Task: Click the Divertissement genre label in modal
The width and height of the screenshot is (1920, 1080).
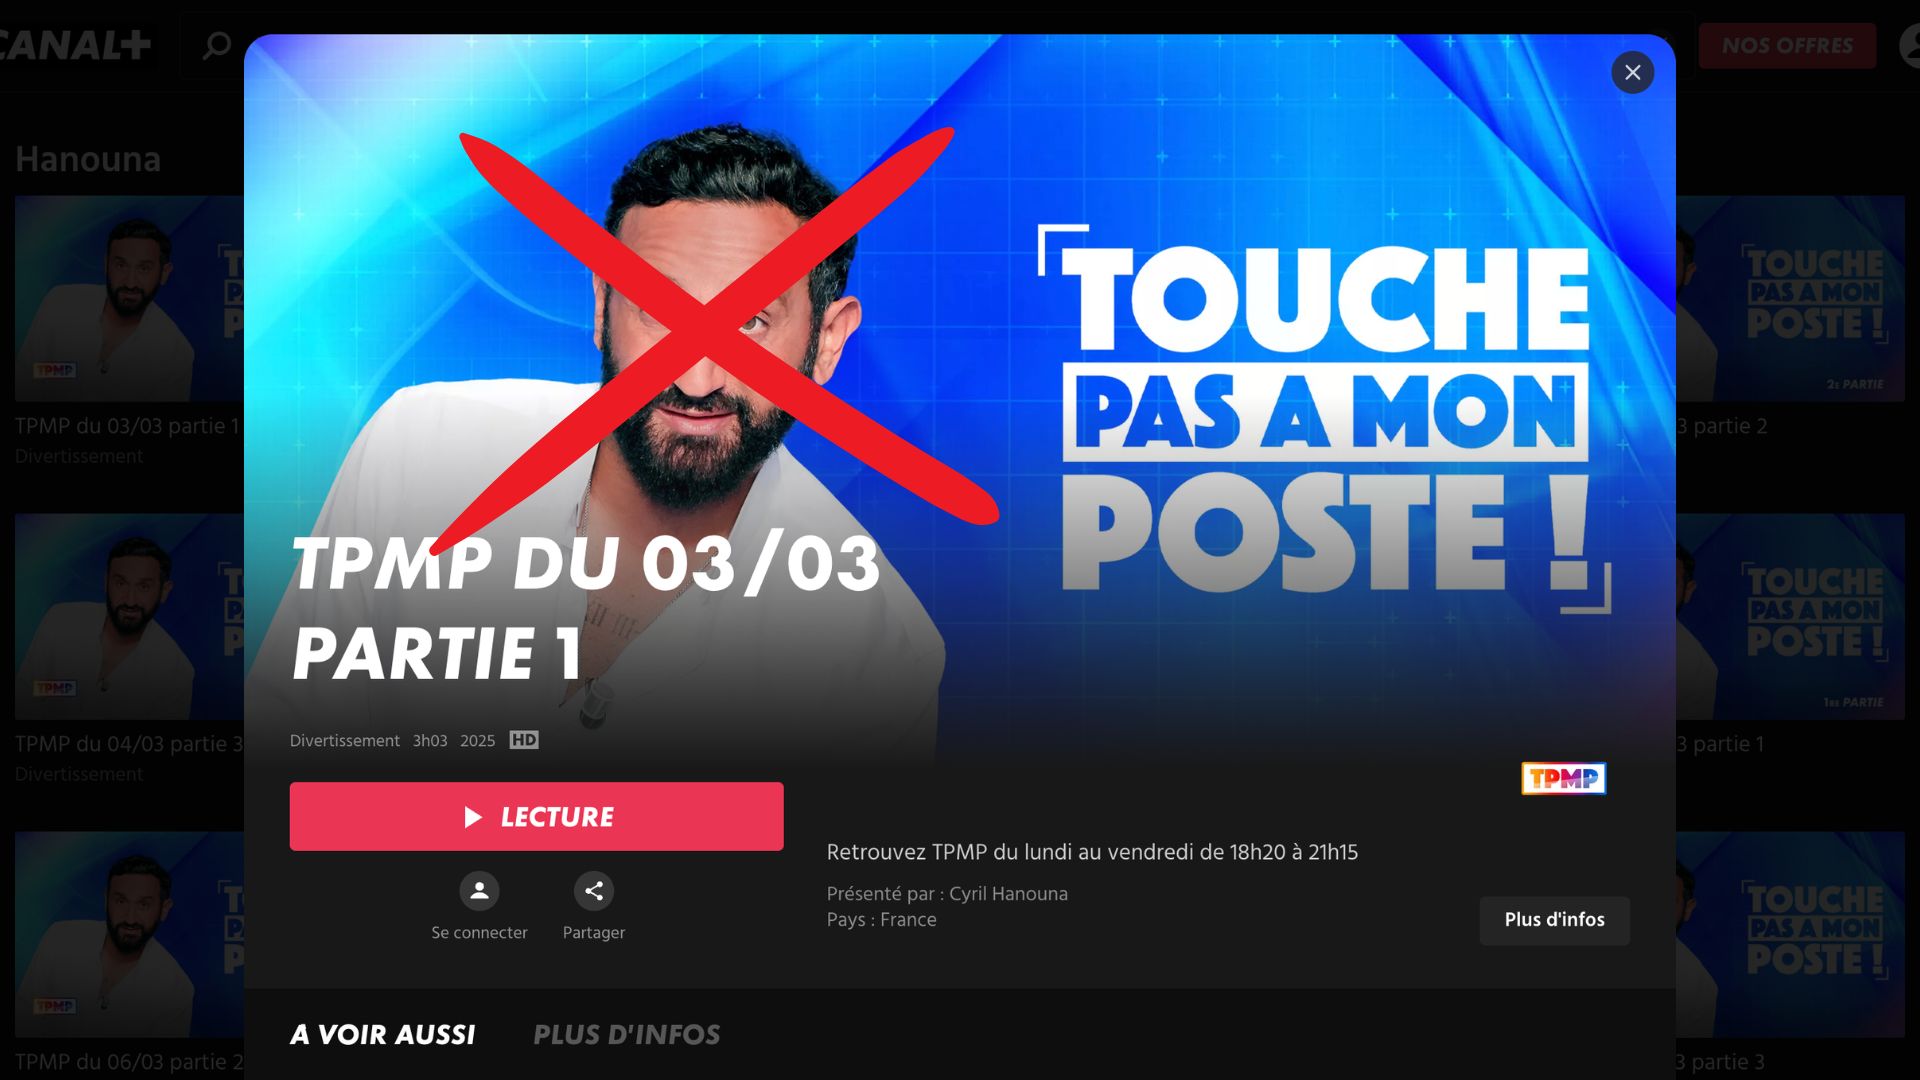Action: 345,741
